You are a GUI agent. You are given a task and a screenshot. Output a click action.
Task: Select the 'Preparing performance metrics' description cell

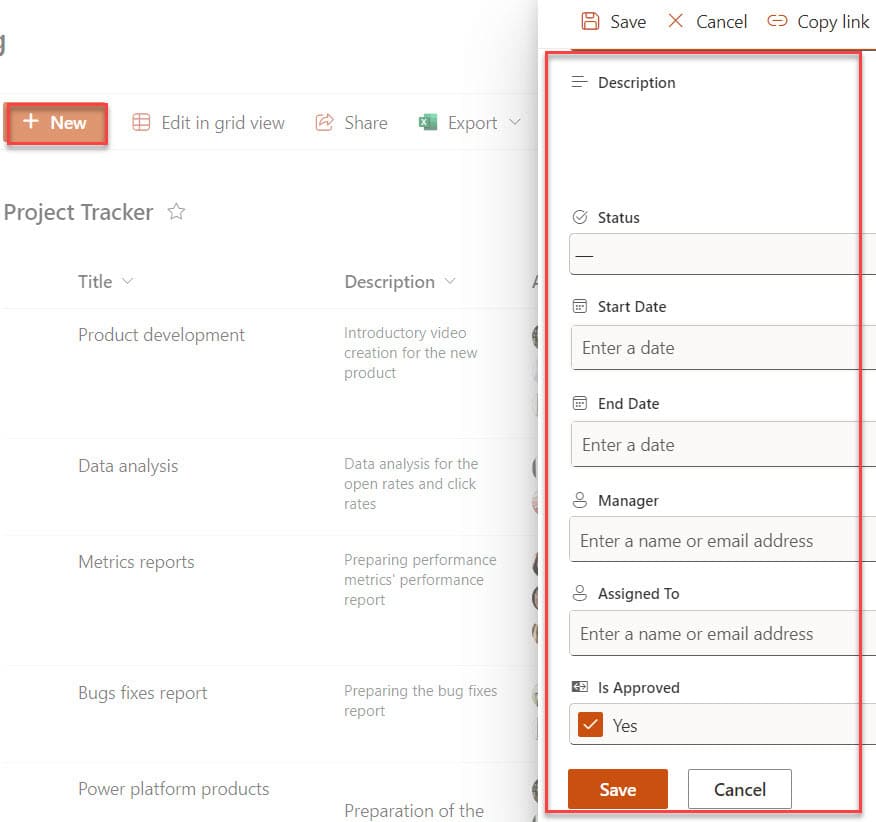click(x=420, y=579)
